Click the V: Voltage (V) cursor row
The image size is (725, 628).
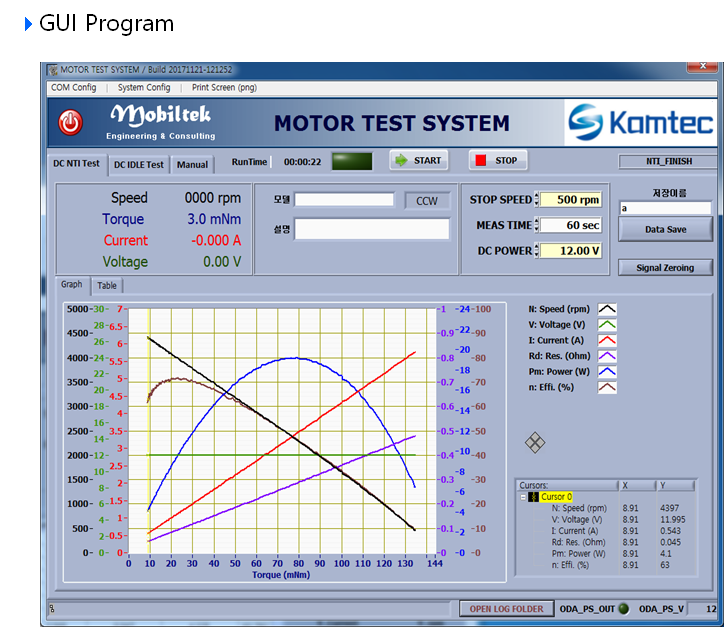606,519
